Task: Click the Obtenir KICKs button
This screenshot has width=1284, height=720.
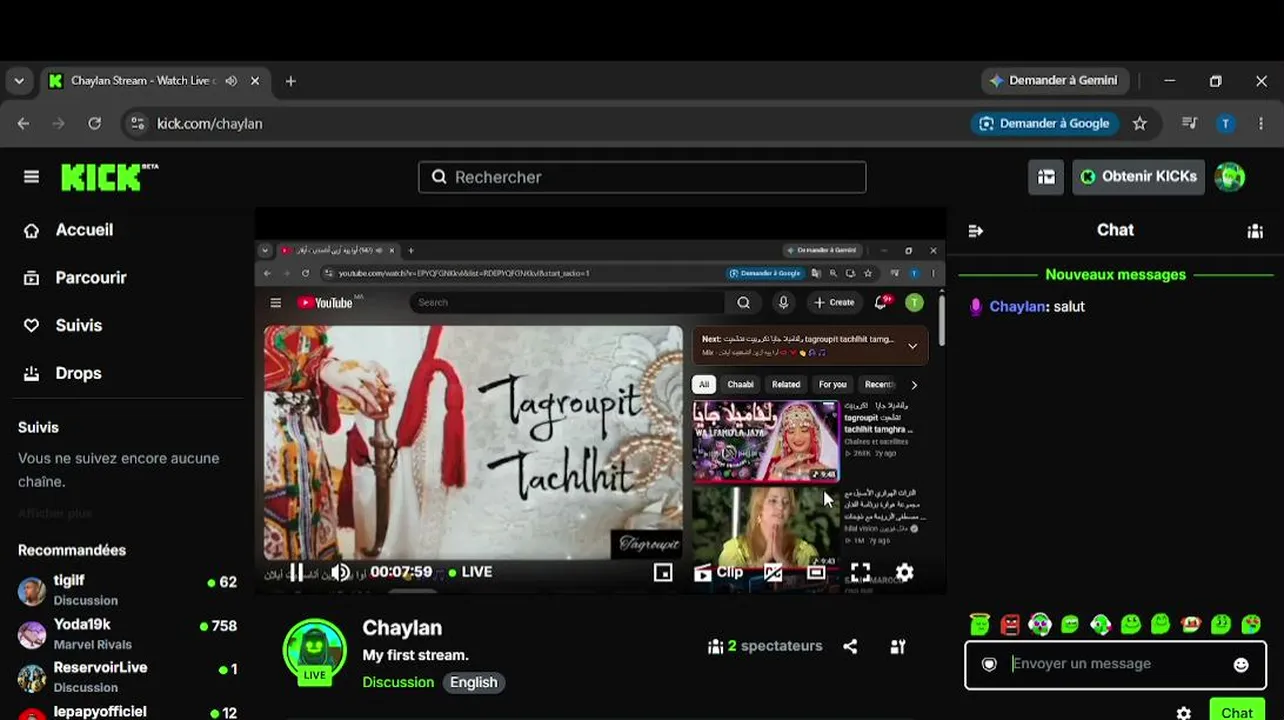Action: (1138, 177)
